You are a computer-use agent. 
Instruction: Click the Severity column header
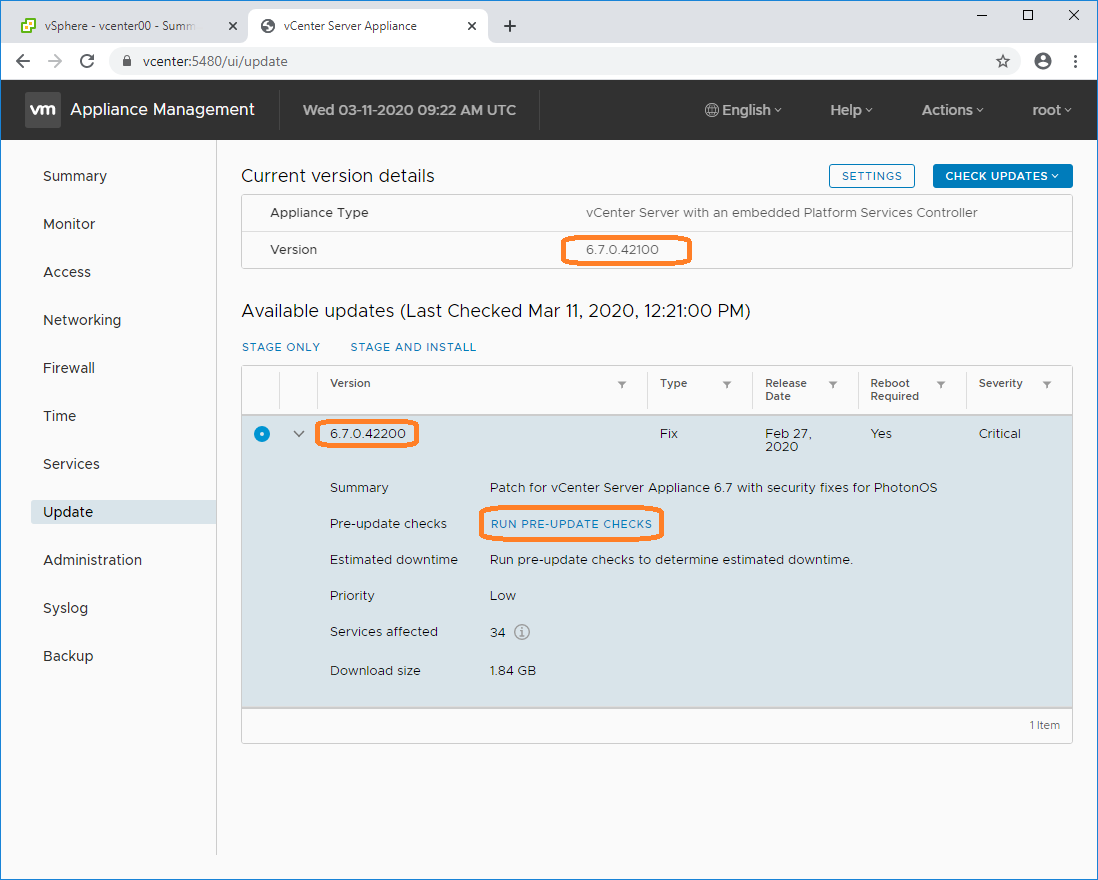pyautogui.click(x=1001, y=384)
